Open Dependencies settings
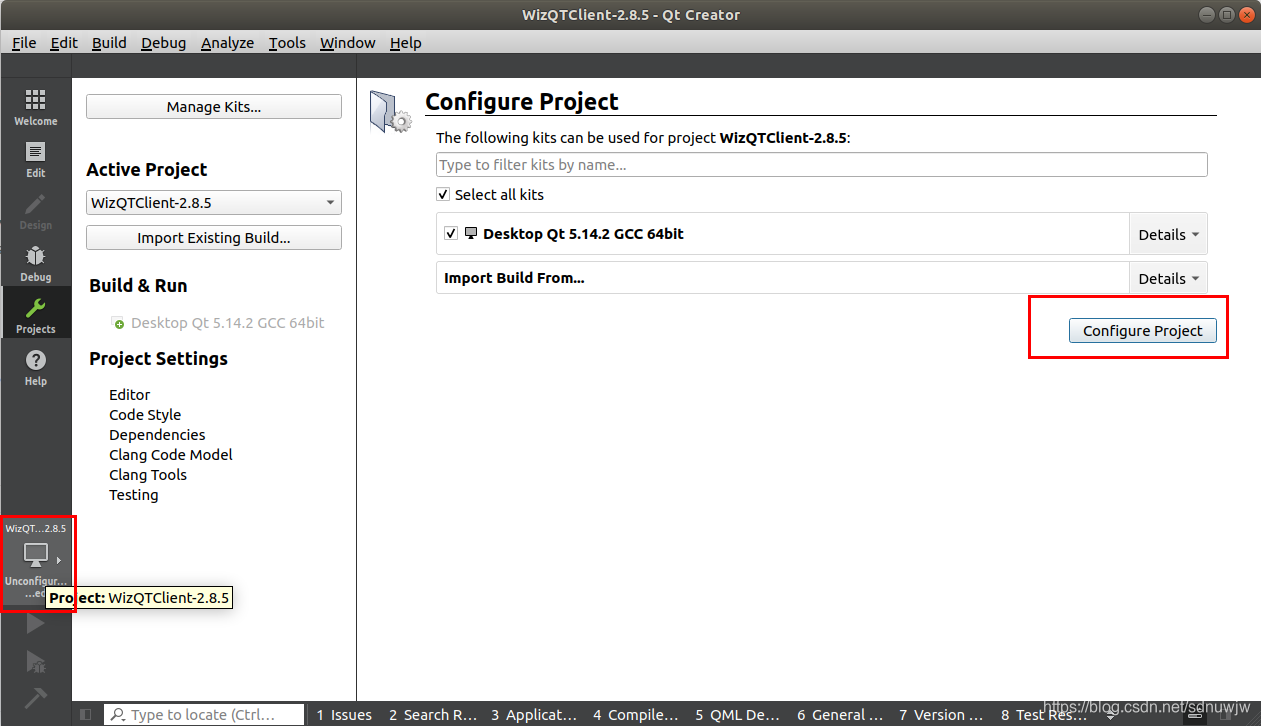This screenshot has width=1261, height=726. (x=157, y=435)
